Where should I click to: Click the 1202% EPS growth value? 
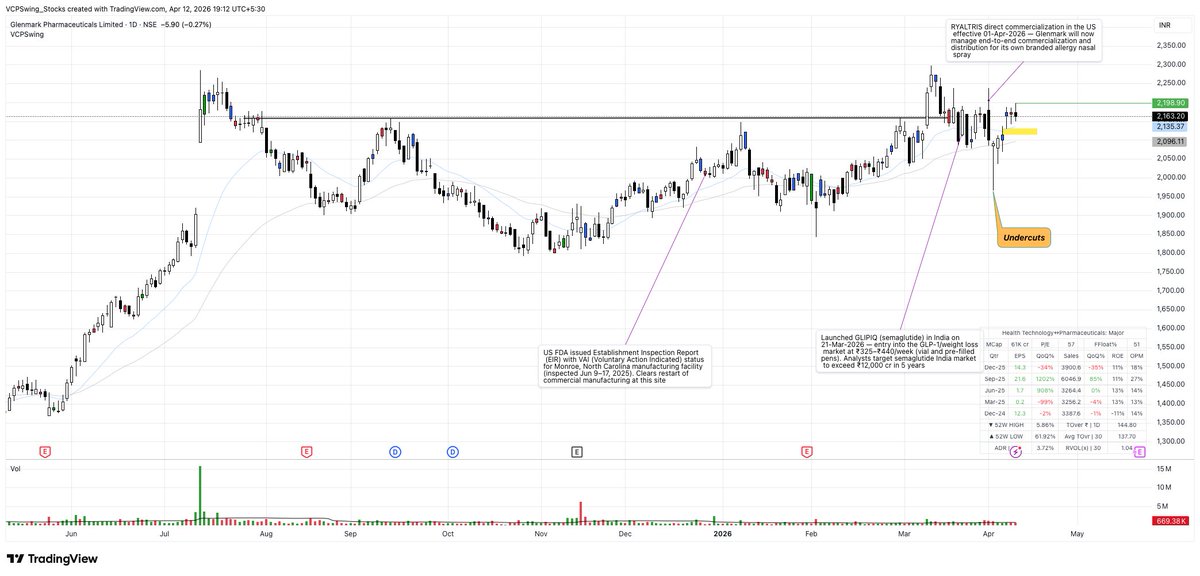pos(1045,379)
